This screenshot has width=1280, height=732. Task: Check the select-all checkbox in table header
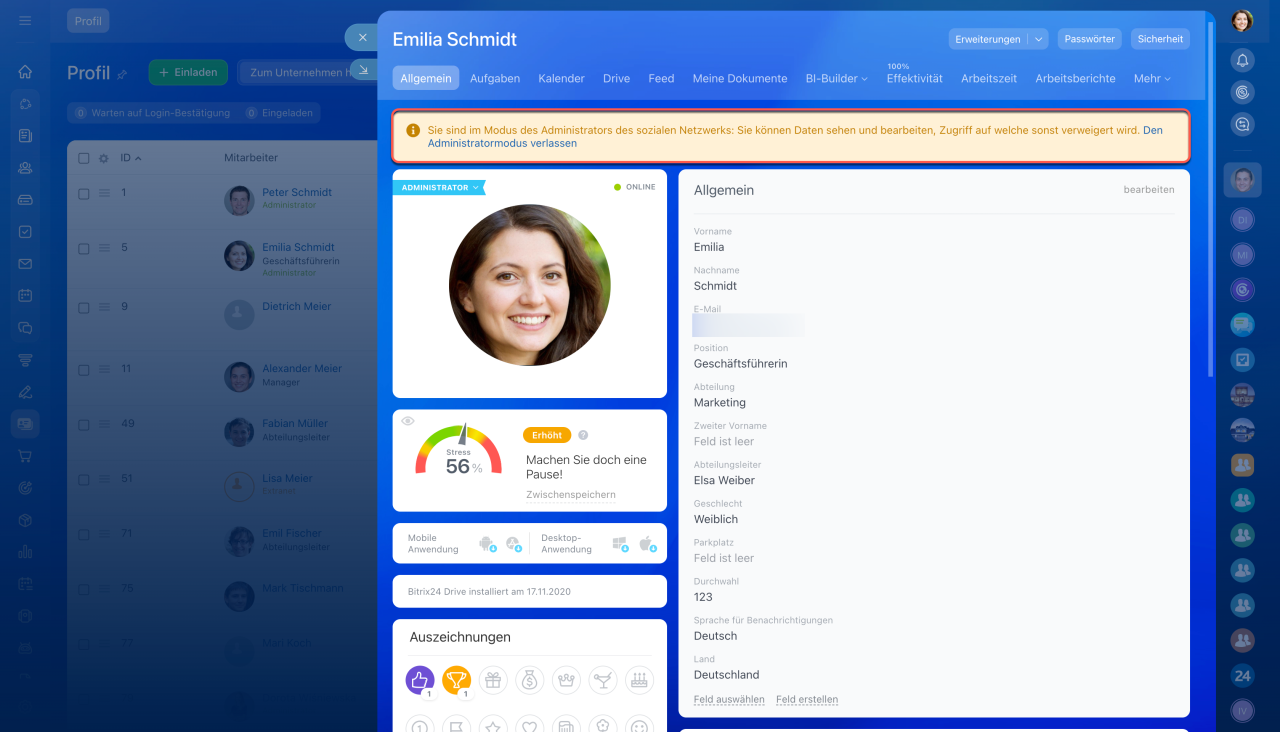pyautogui.click(x=83, y=158)
